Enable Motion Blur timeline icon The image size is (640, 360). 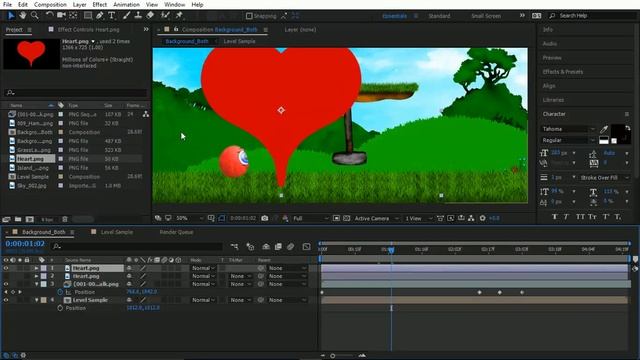(x=291, y=247)
